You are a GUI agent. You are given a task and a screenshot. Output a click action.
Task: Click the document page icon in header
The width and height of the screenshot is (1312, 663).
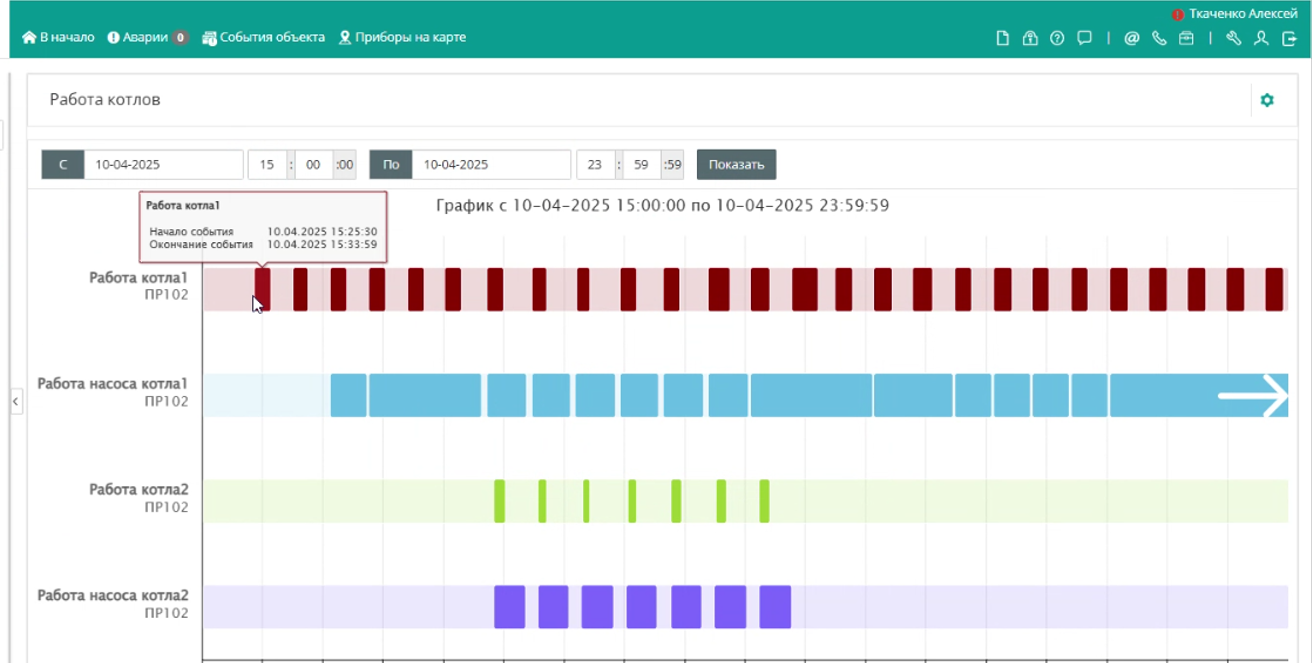click(x=1003, y=38)
